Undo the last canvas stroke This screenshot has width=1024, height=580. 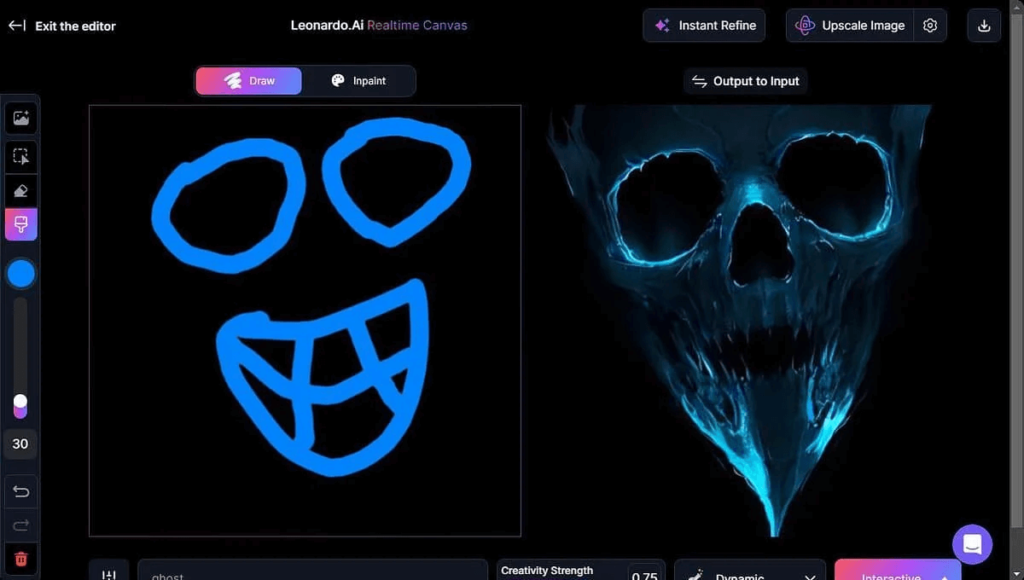click(x=21, y=491)
